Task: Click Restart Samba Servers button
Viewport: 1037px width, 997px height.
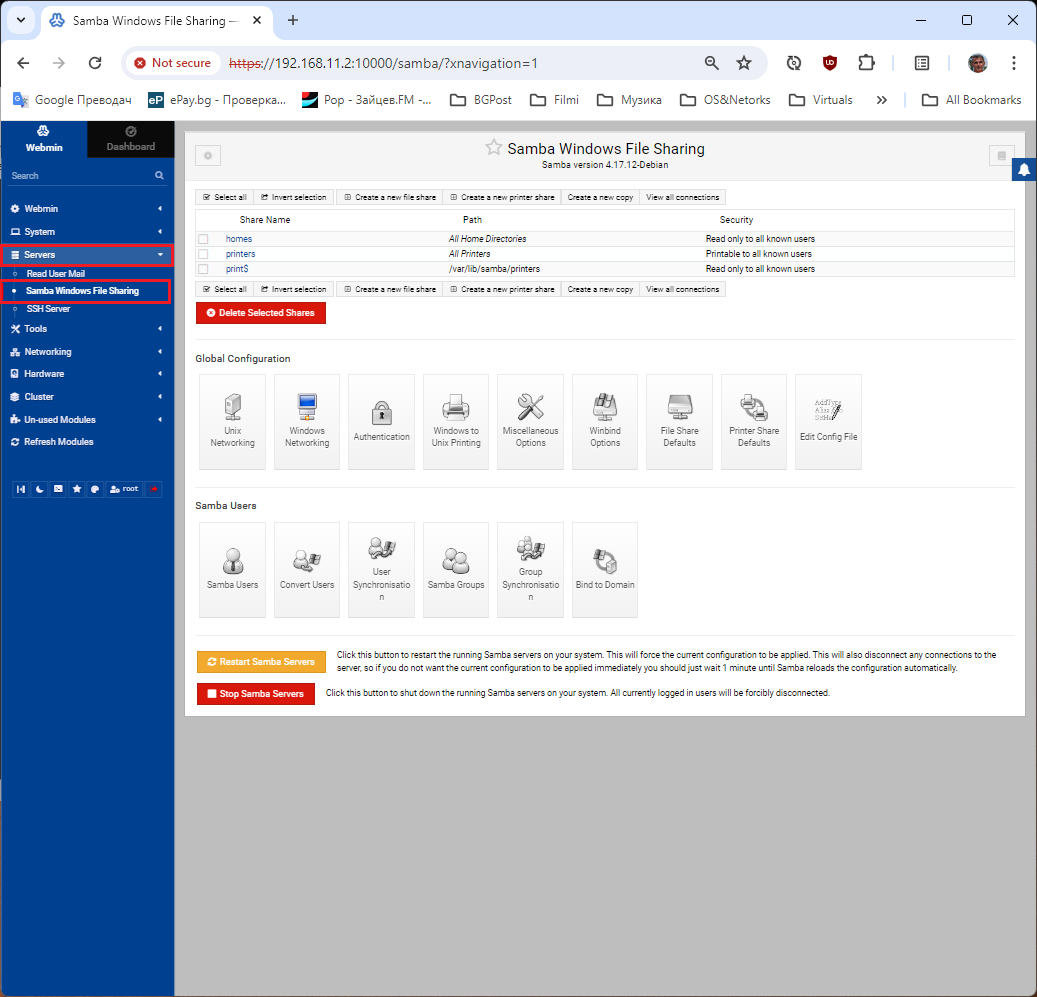Action: coord(261,662)
